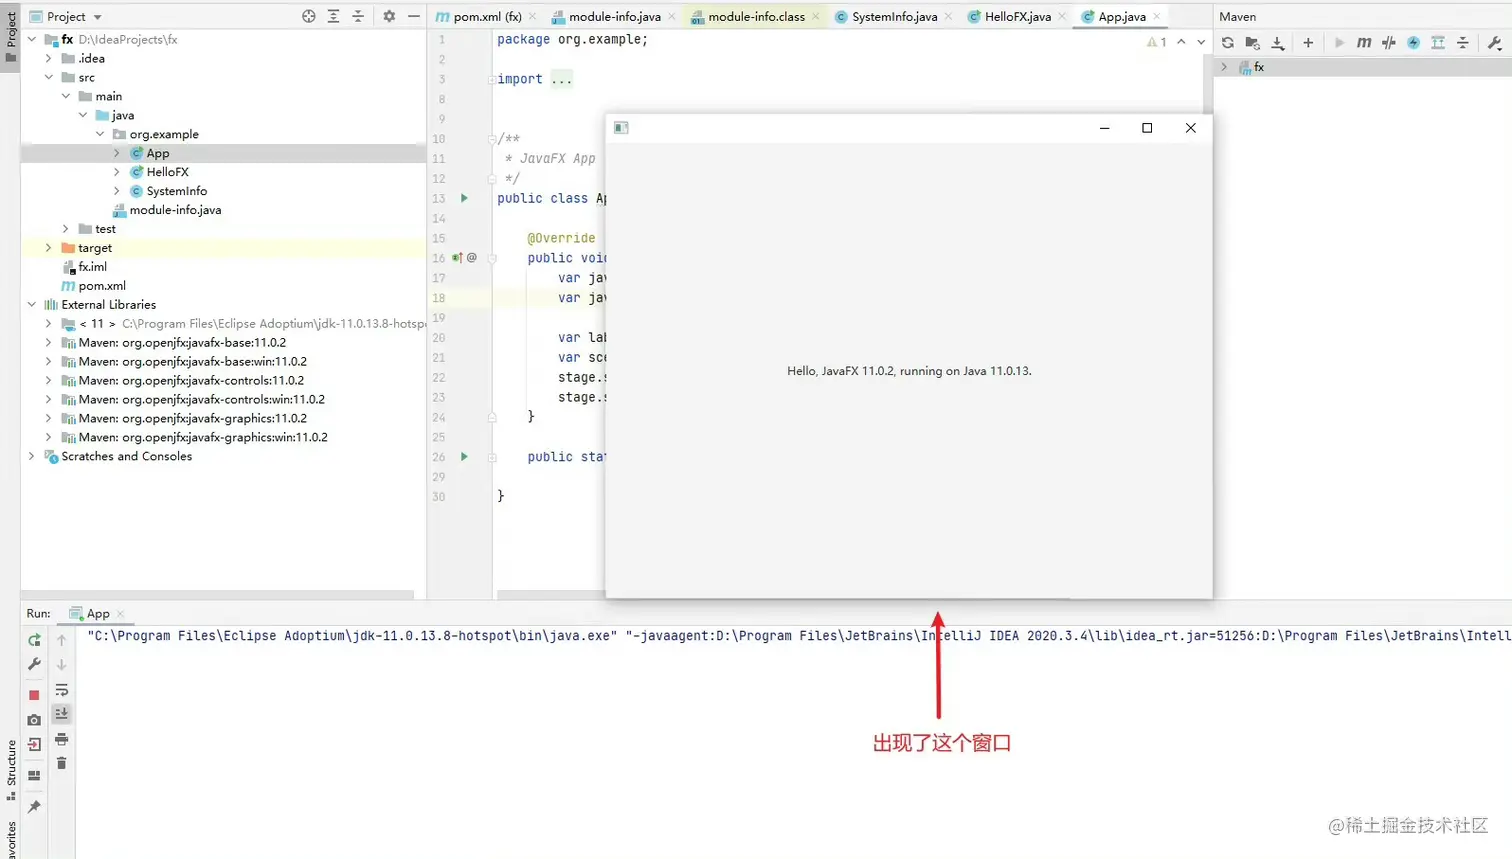Expand the .idea folder
Screen dimensions: 1512x859
pos(49,58)
